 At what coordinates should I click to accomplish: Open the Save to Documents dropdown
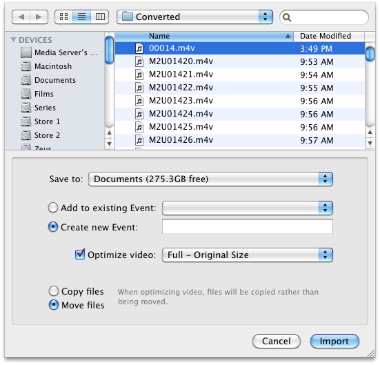pos(211,179)
